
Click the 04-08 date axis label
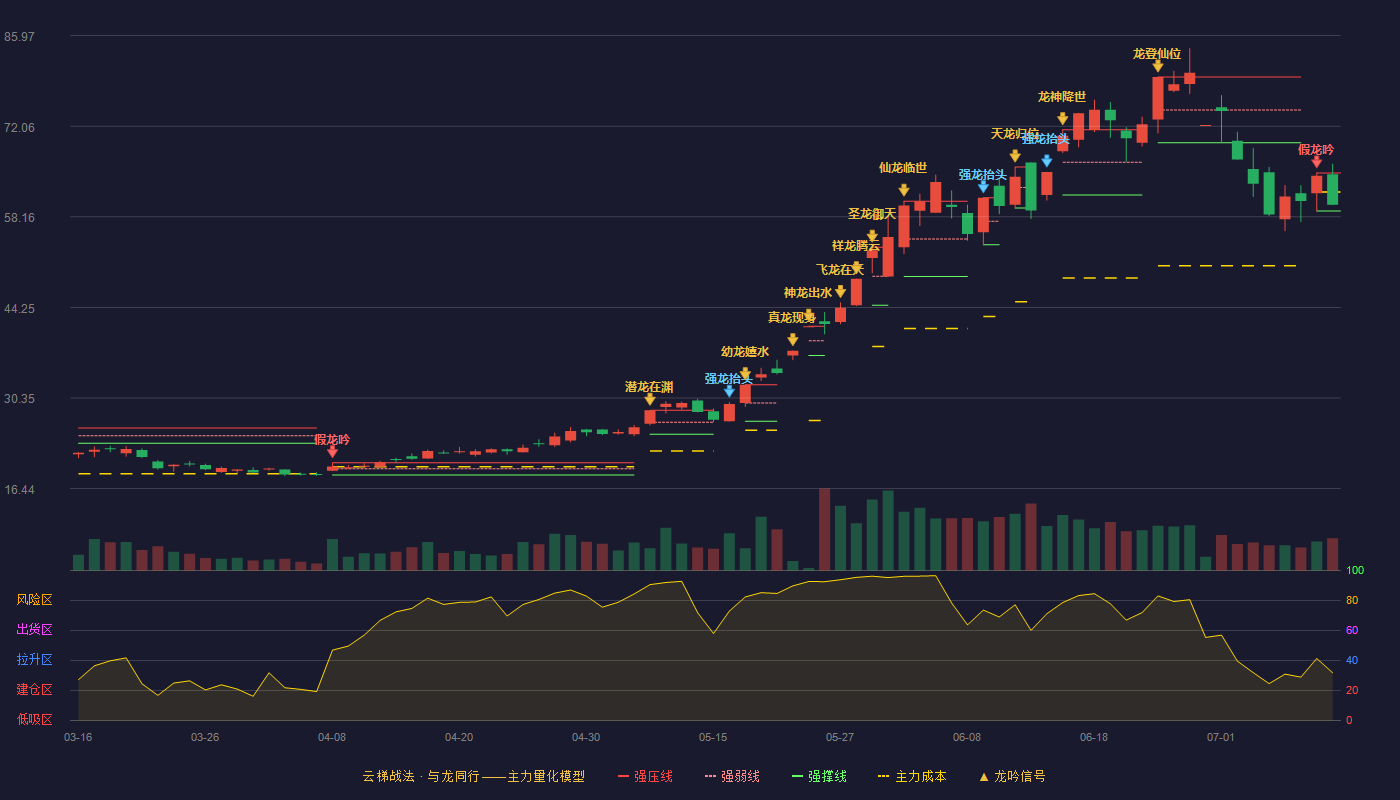click(x=332, y=737)
